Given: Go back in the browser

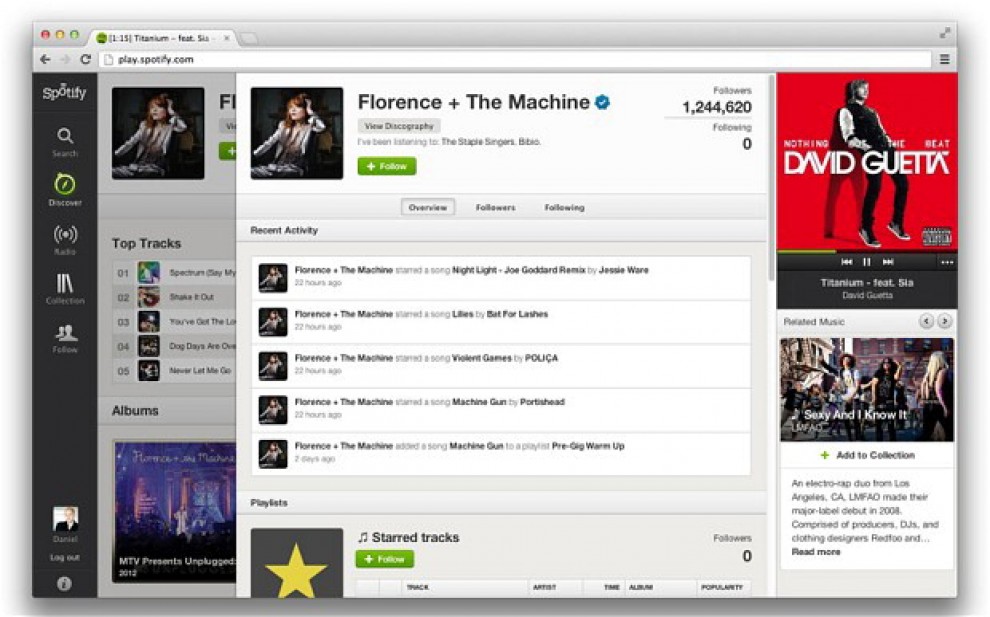Looking at the screenshot, I should tap(45, 59).
